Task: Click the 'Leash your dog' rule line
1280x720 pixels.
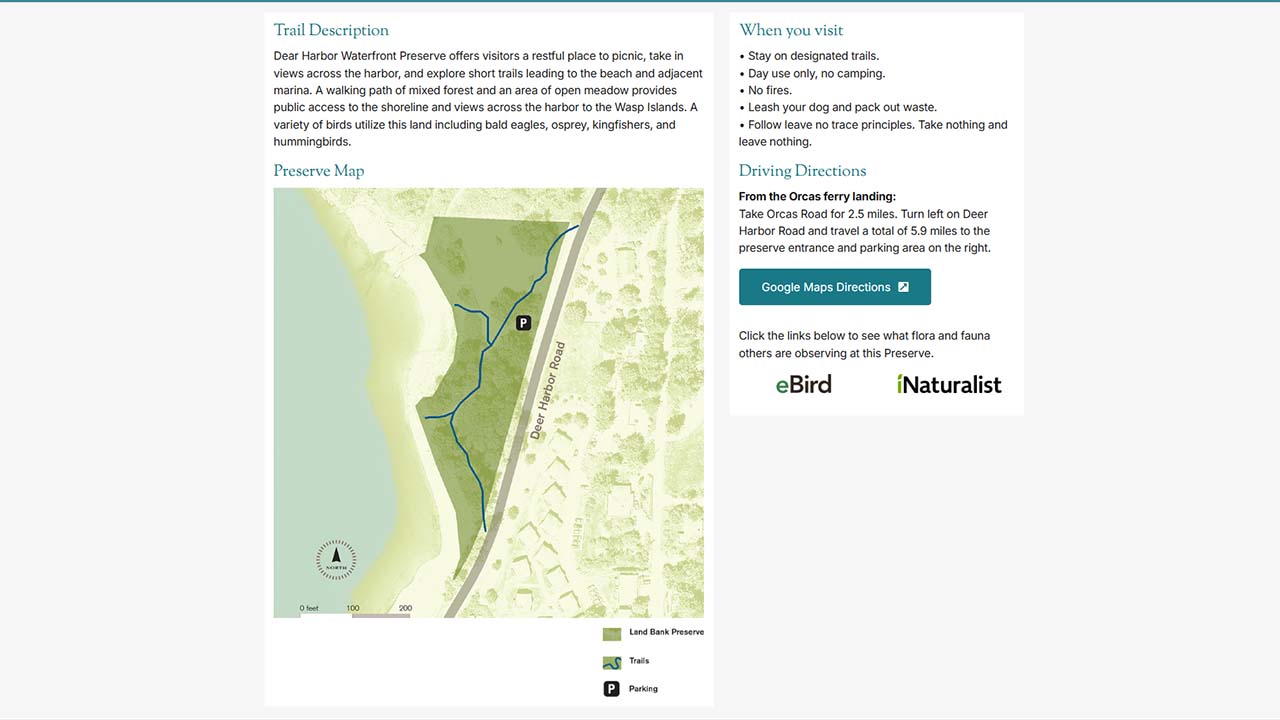Action: (841, 108)
